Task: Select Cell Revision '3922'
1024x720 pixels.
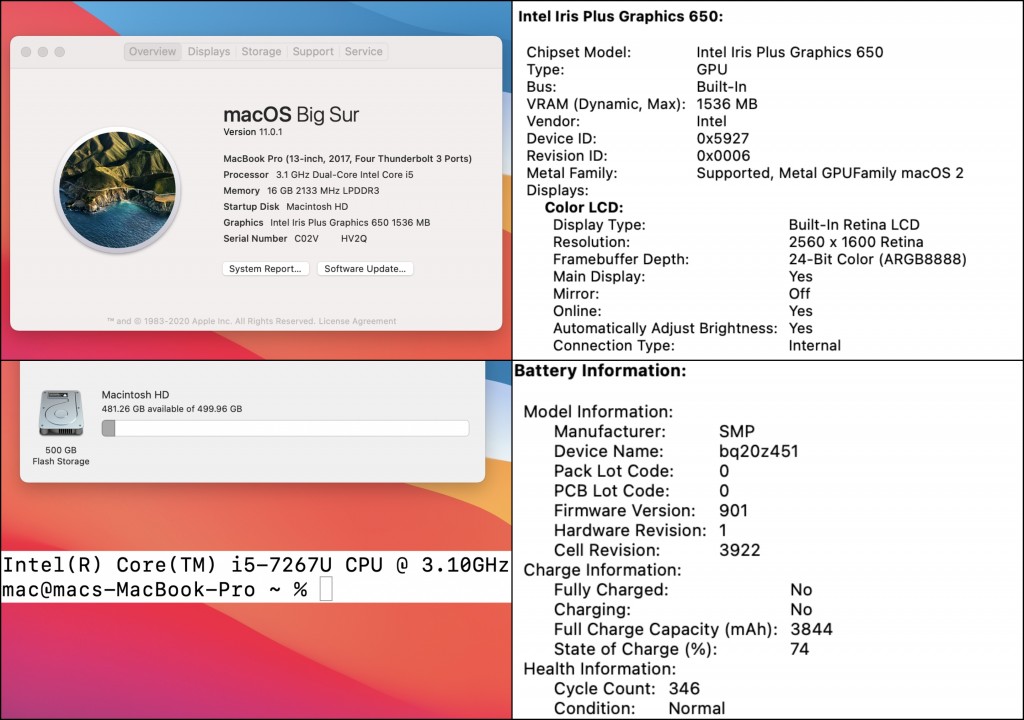Action: 739,550
